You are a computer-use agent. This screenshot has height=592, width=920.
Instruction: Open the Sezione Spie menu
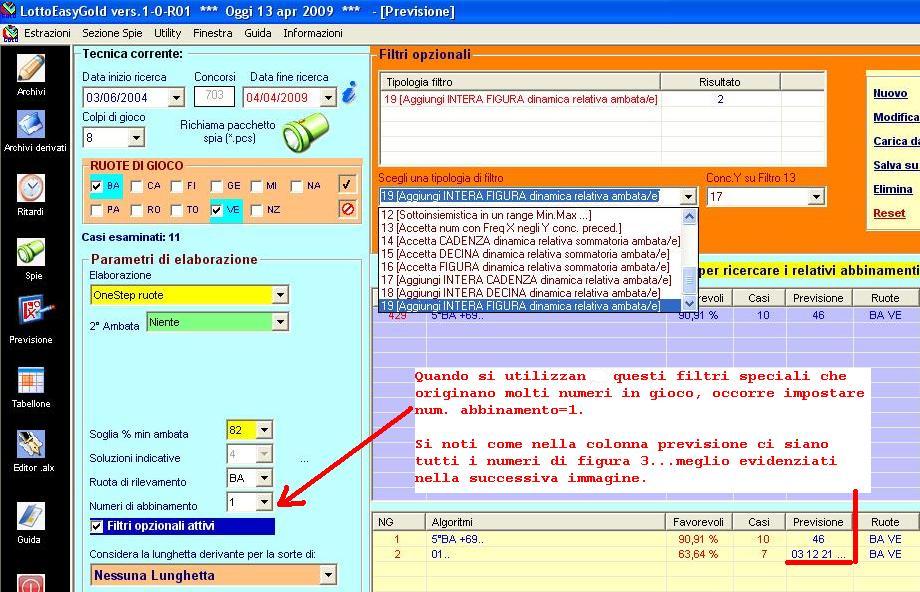[x=112, y=33]
